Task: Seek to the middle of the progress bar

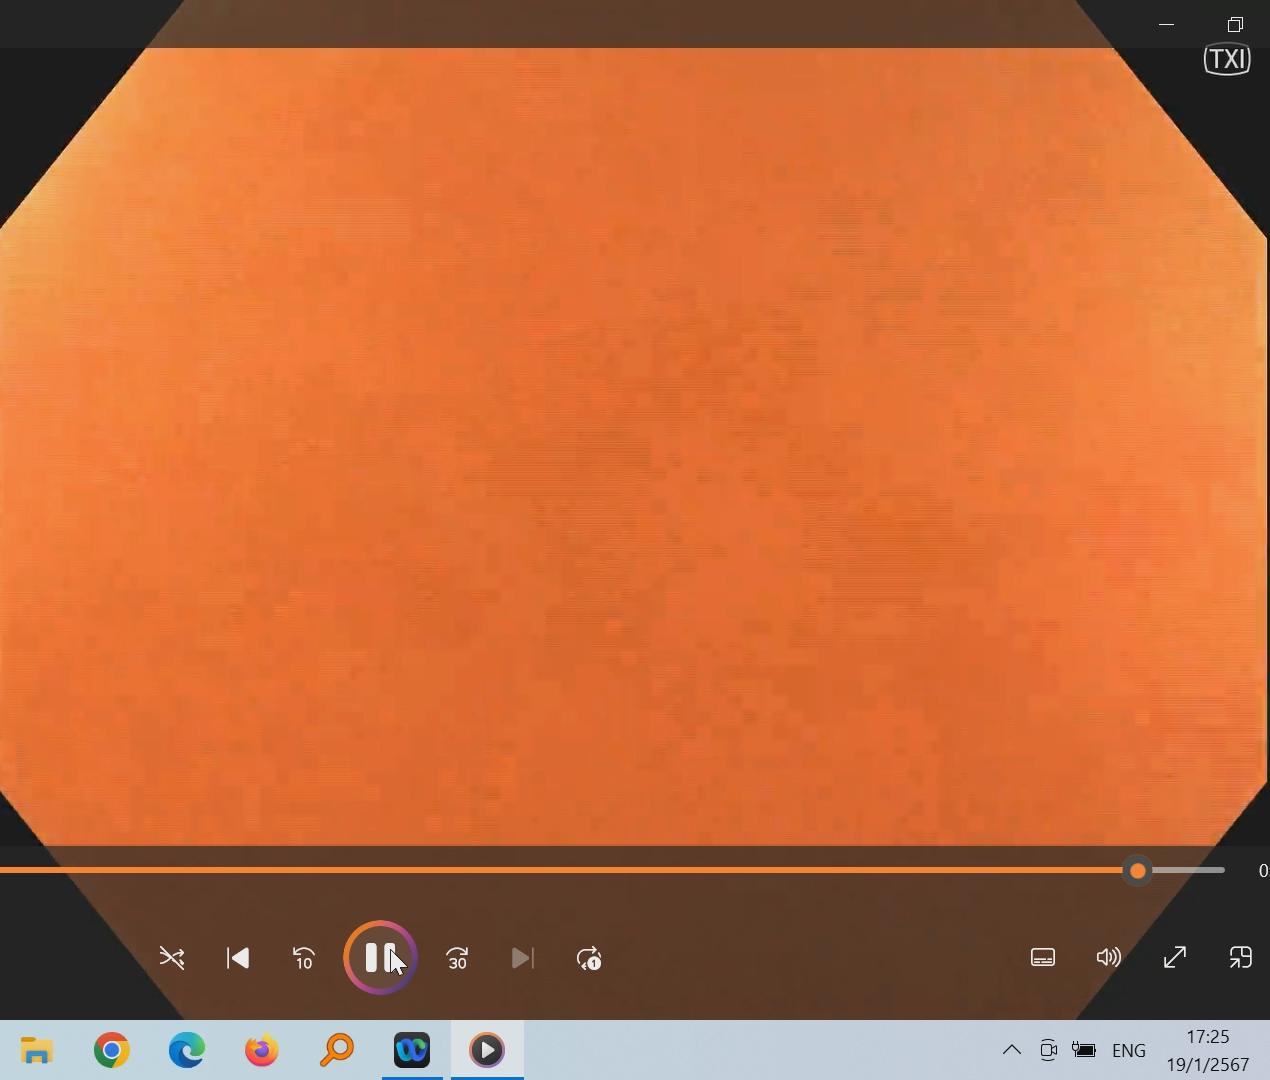Action: (612, 871)
